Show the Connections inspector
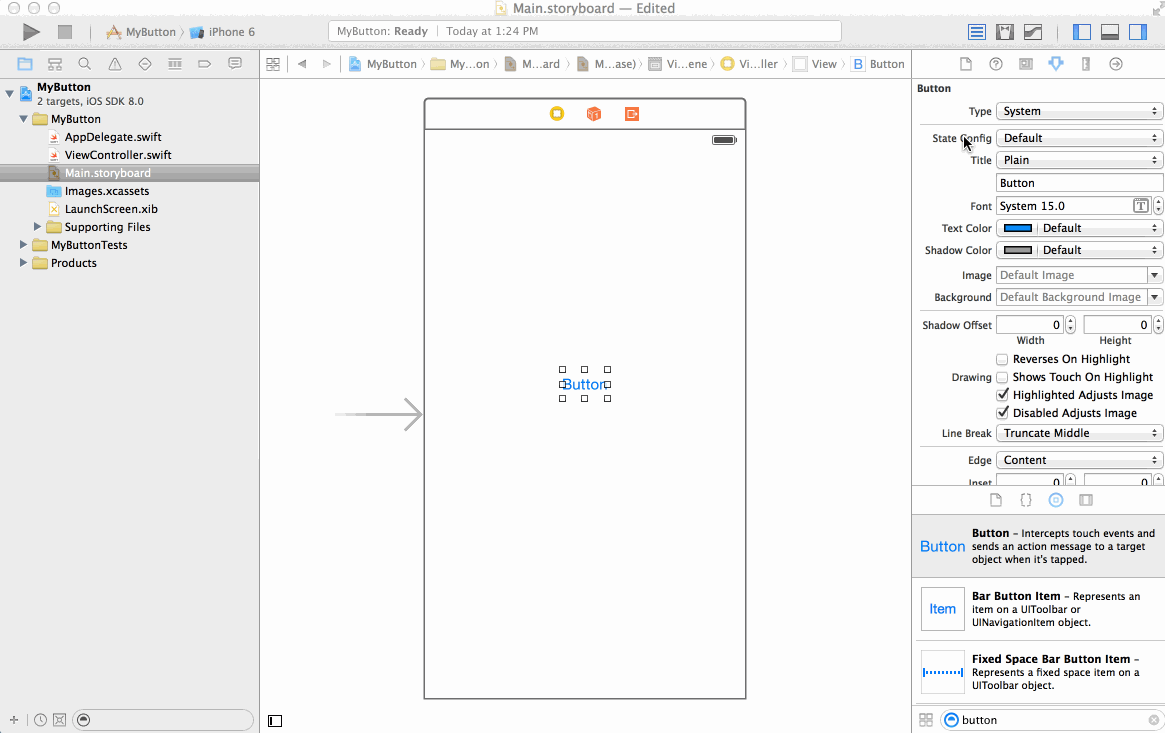Viewport: 1165px width, 733px height. pyautogui.click(x=1116, y=64)
